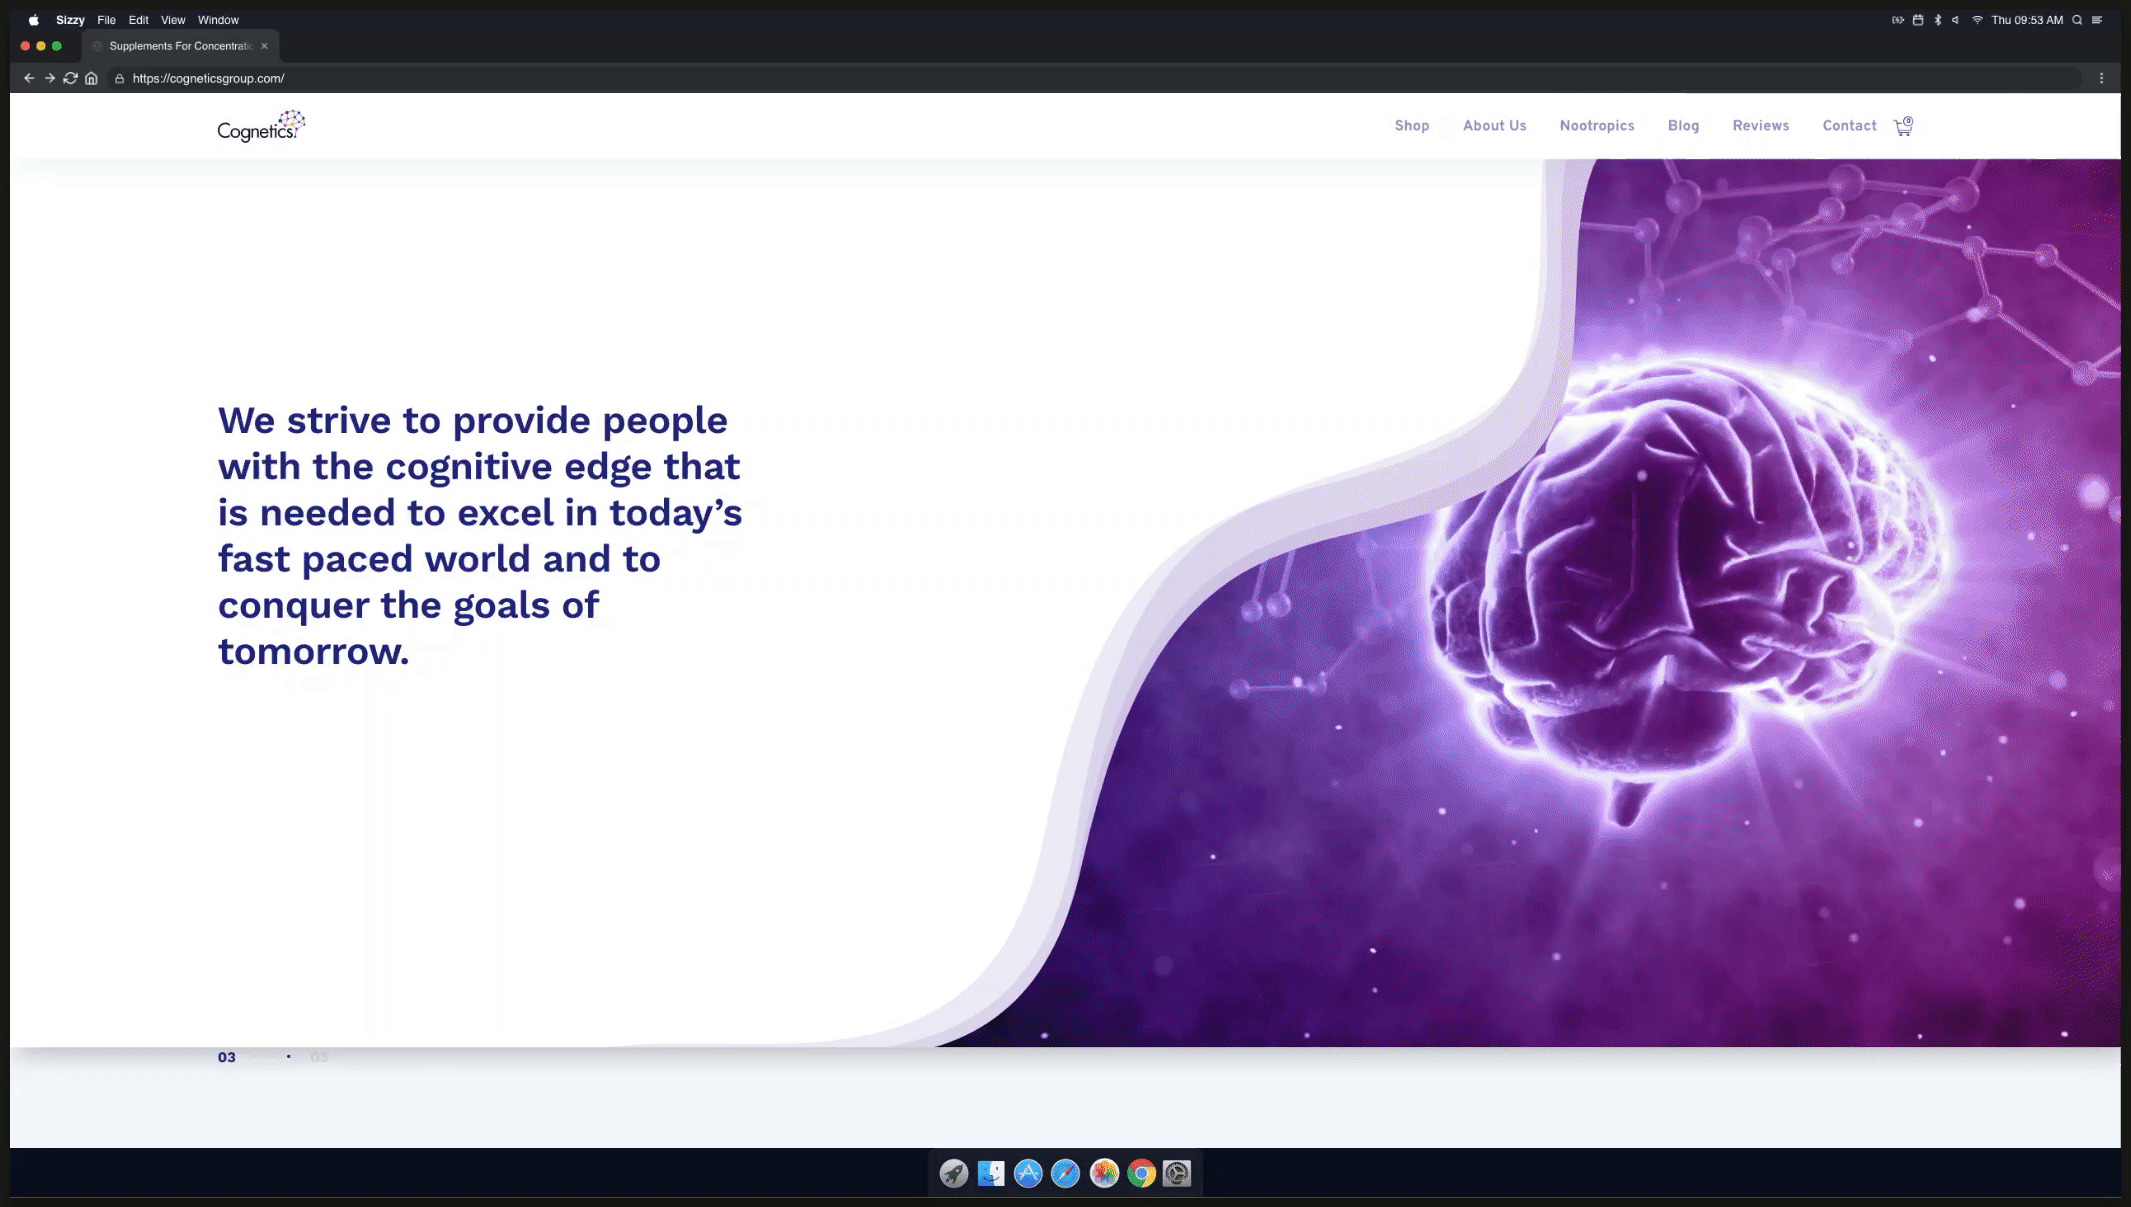
Task: Open the shopping cart icon
Action: [1903, 126]
